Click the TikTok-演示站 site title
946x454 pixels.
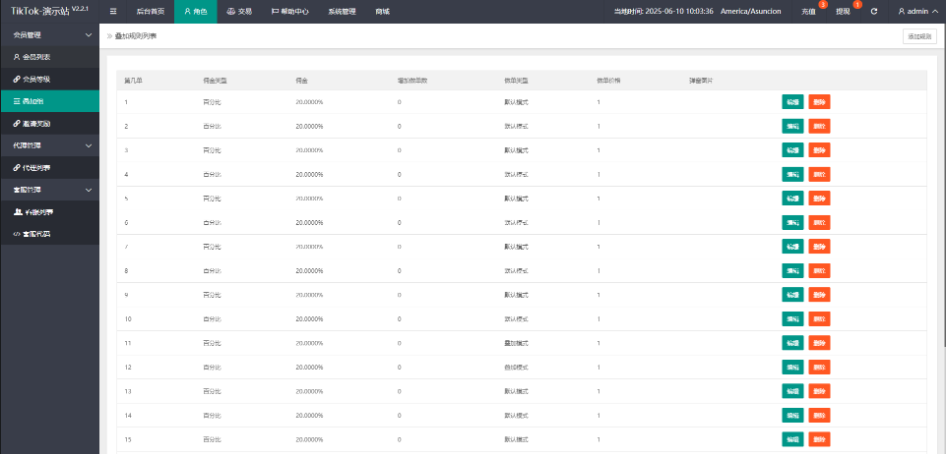[40, 11]
